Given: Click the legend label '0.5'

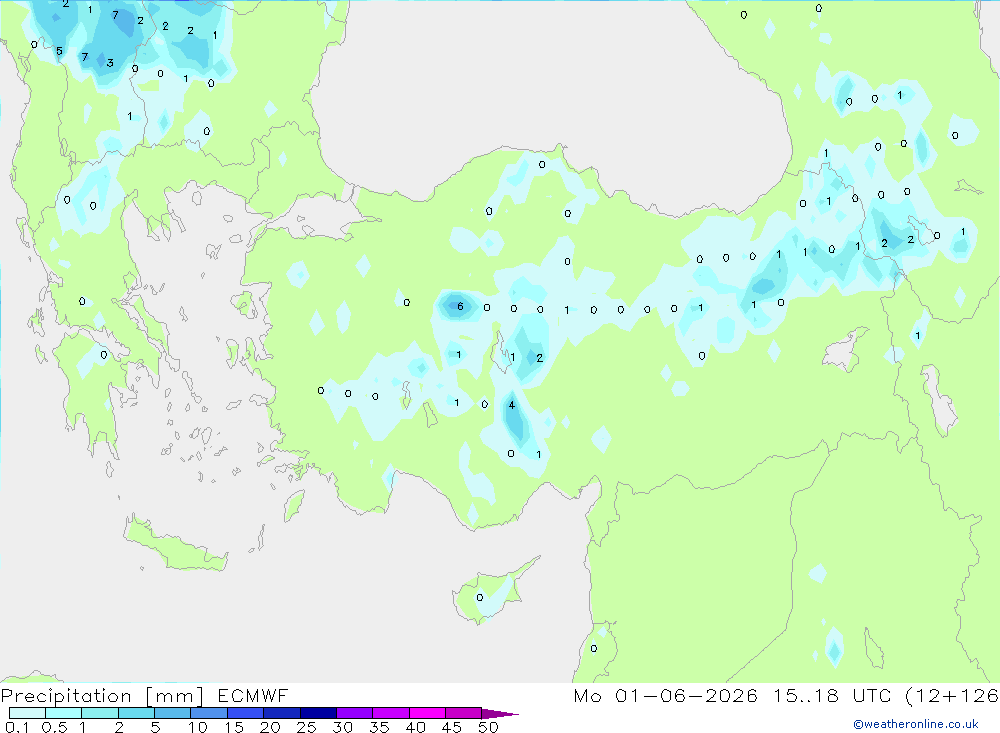Looking at the screenshot, I should (x=54, y=727).
